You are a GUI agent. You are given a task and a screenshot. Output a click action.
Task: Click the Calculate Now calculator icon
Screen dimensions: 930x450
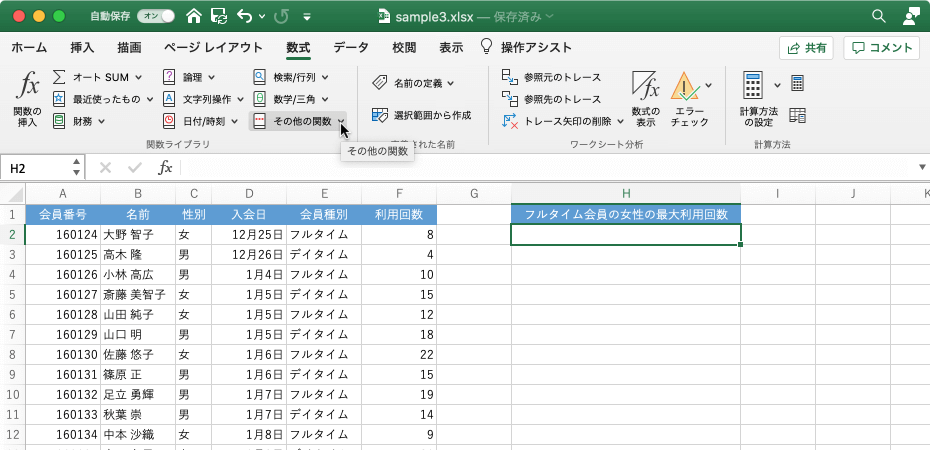pyautogui.click(x=797, y=84)
